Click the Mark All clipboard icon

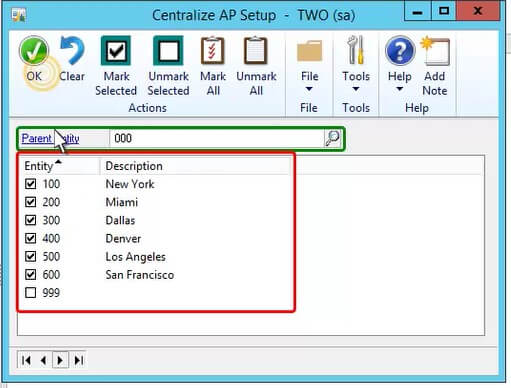(x=213, y=50)
